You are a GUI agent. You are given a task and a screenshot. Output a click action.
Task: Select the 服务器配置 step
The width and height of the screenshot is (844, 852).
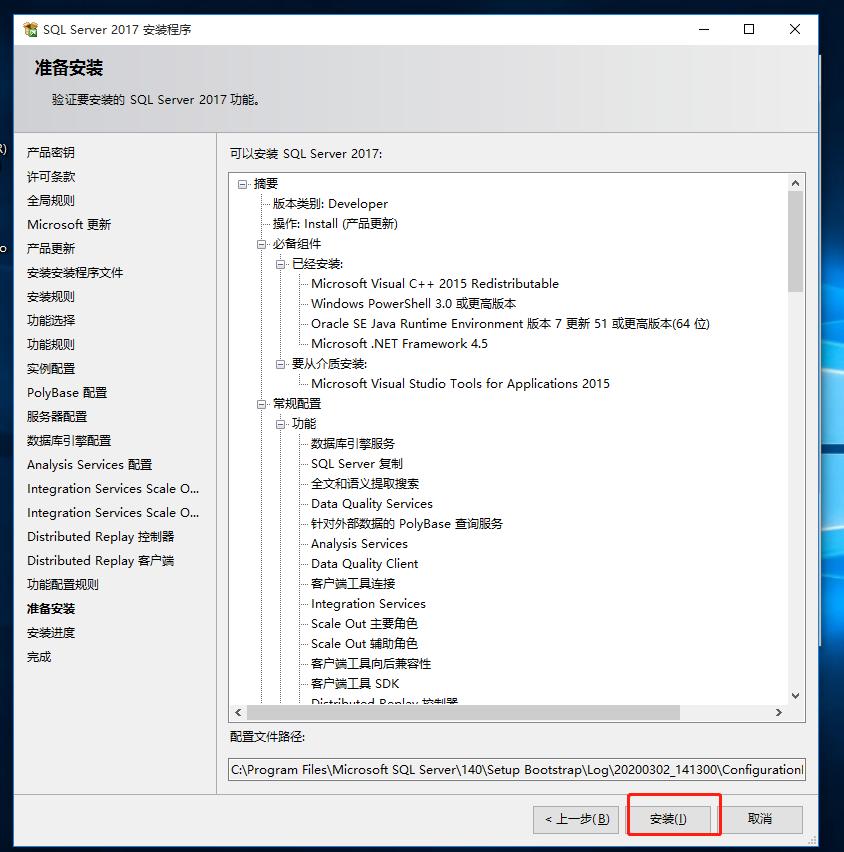57,417
